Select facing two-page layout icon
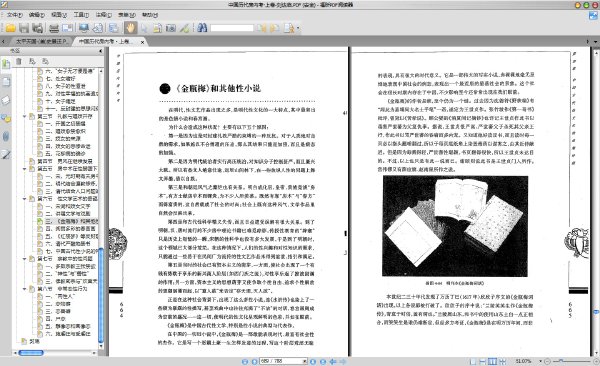The height and width of the screenshot is (366, 600). coord(492,361)
